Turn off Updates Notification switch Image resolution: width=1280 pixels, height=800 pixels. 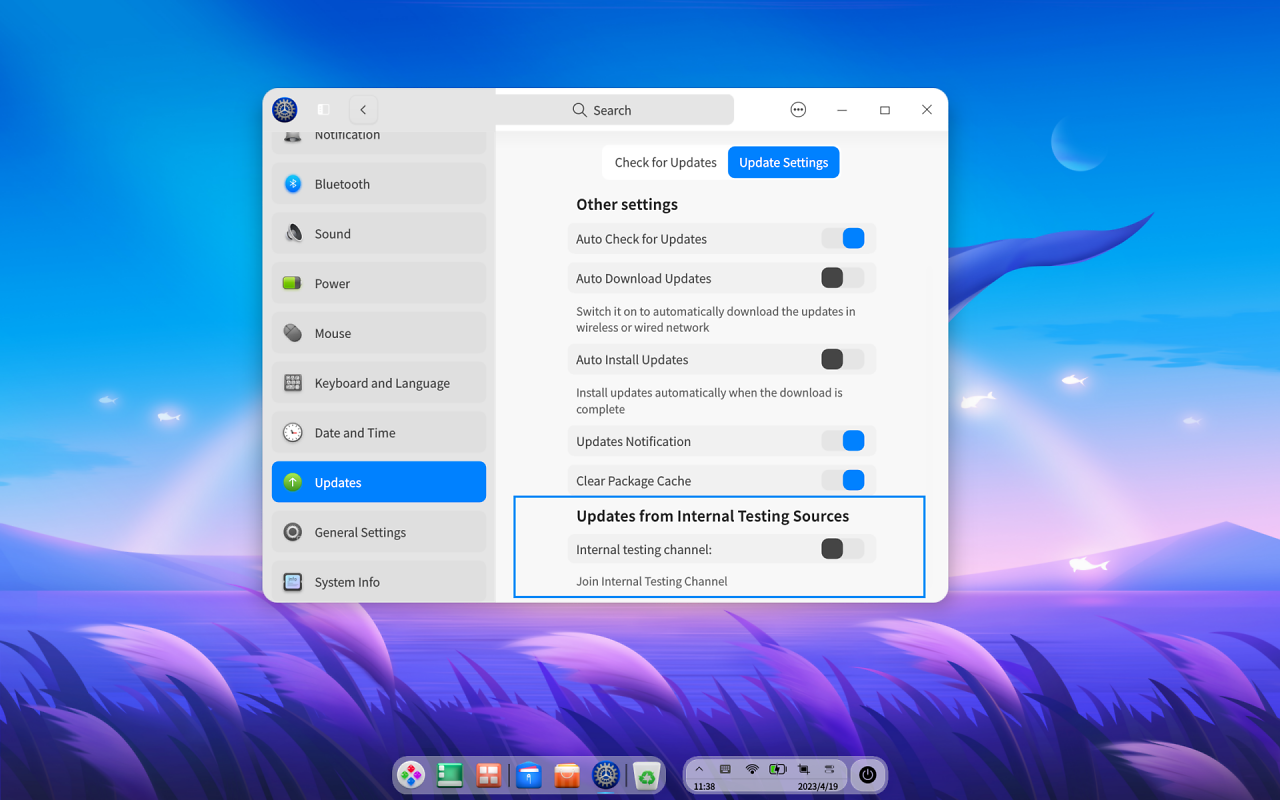843,441
